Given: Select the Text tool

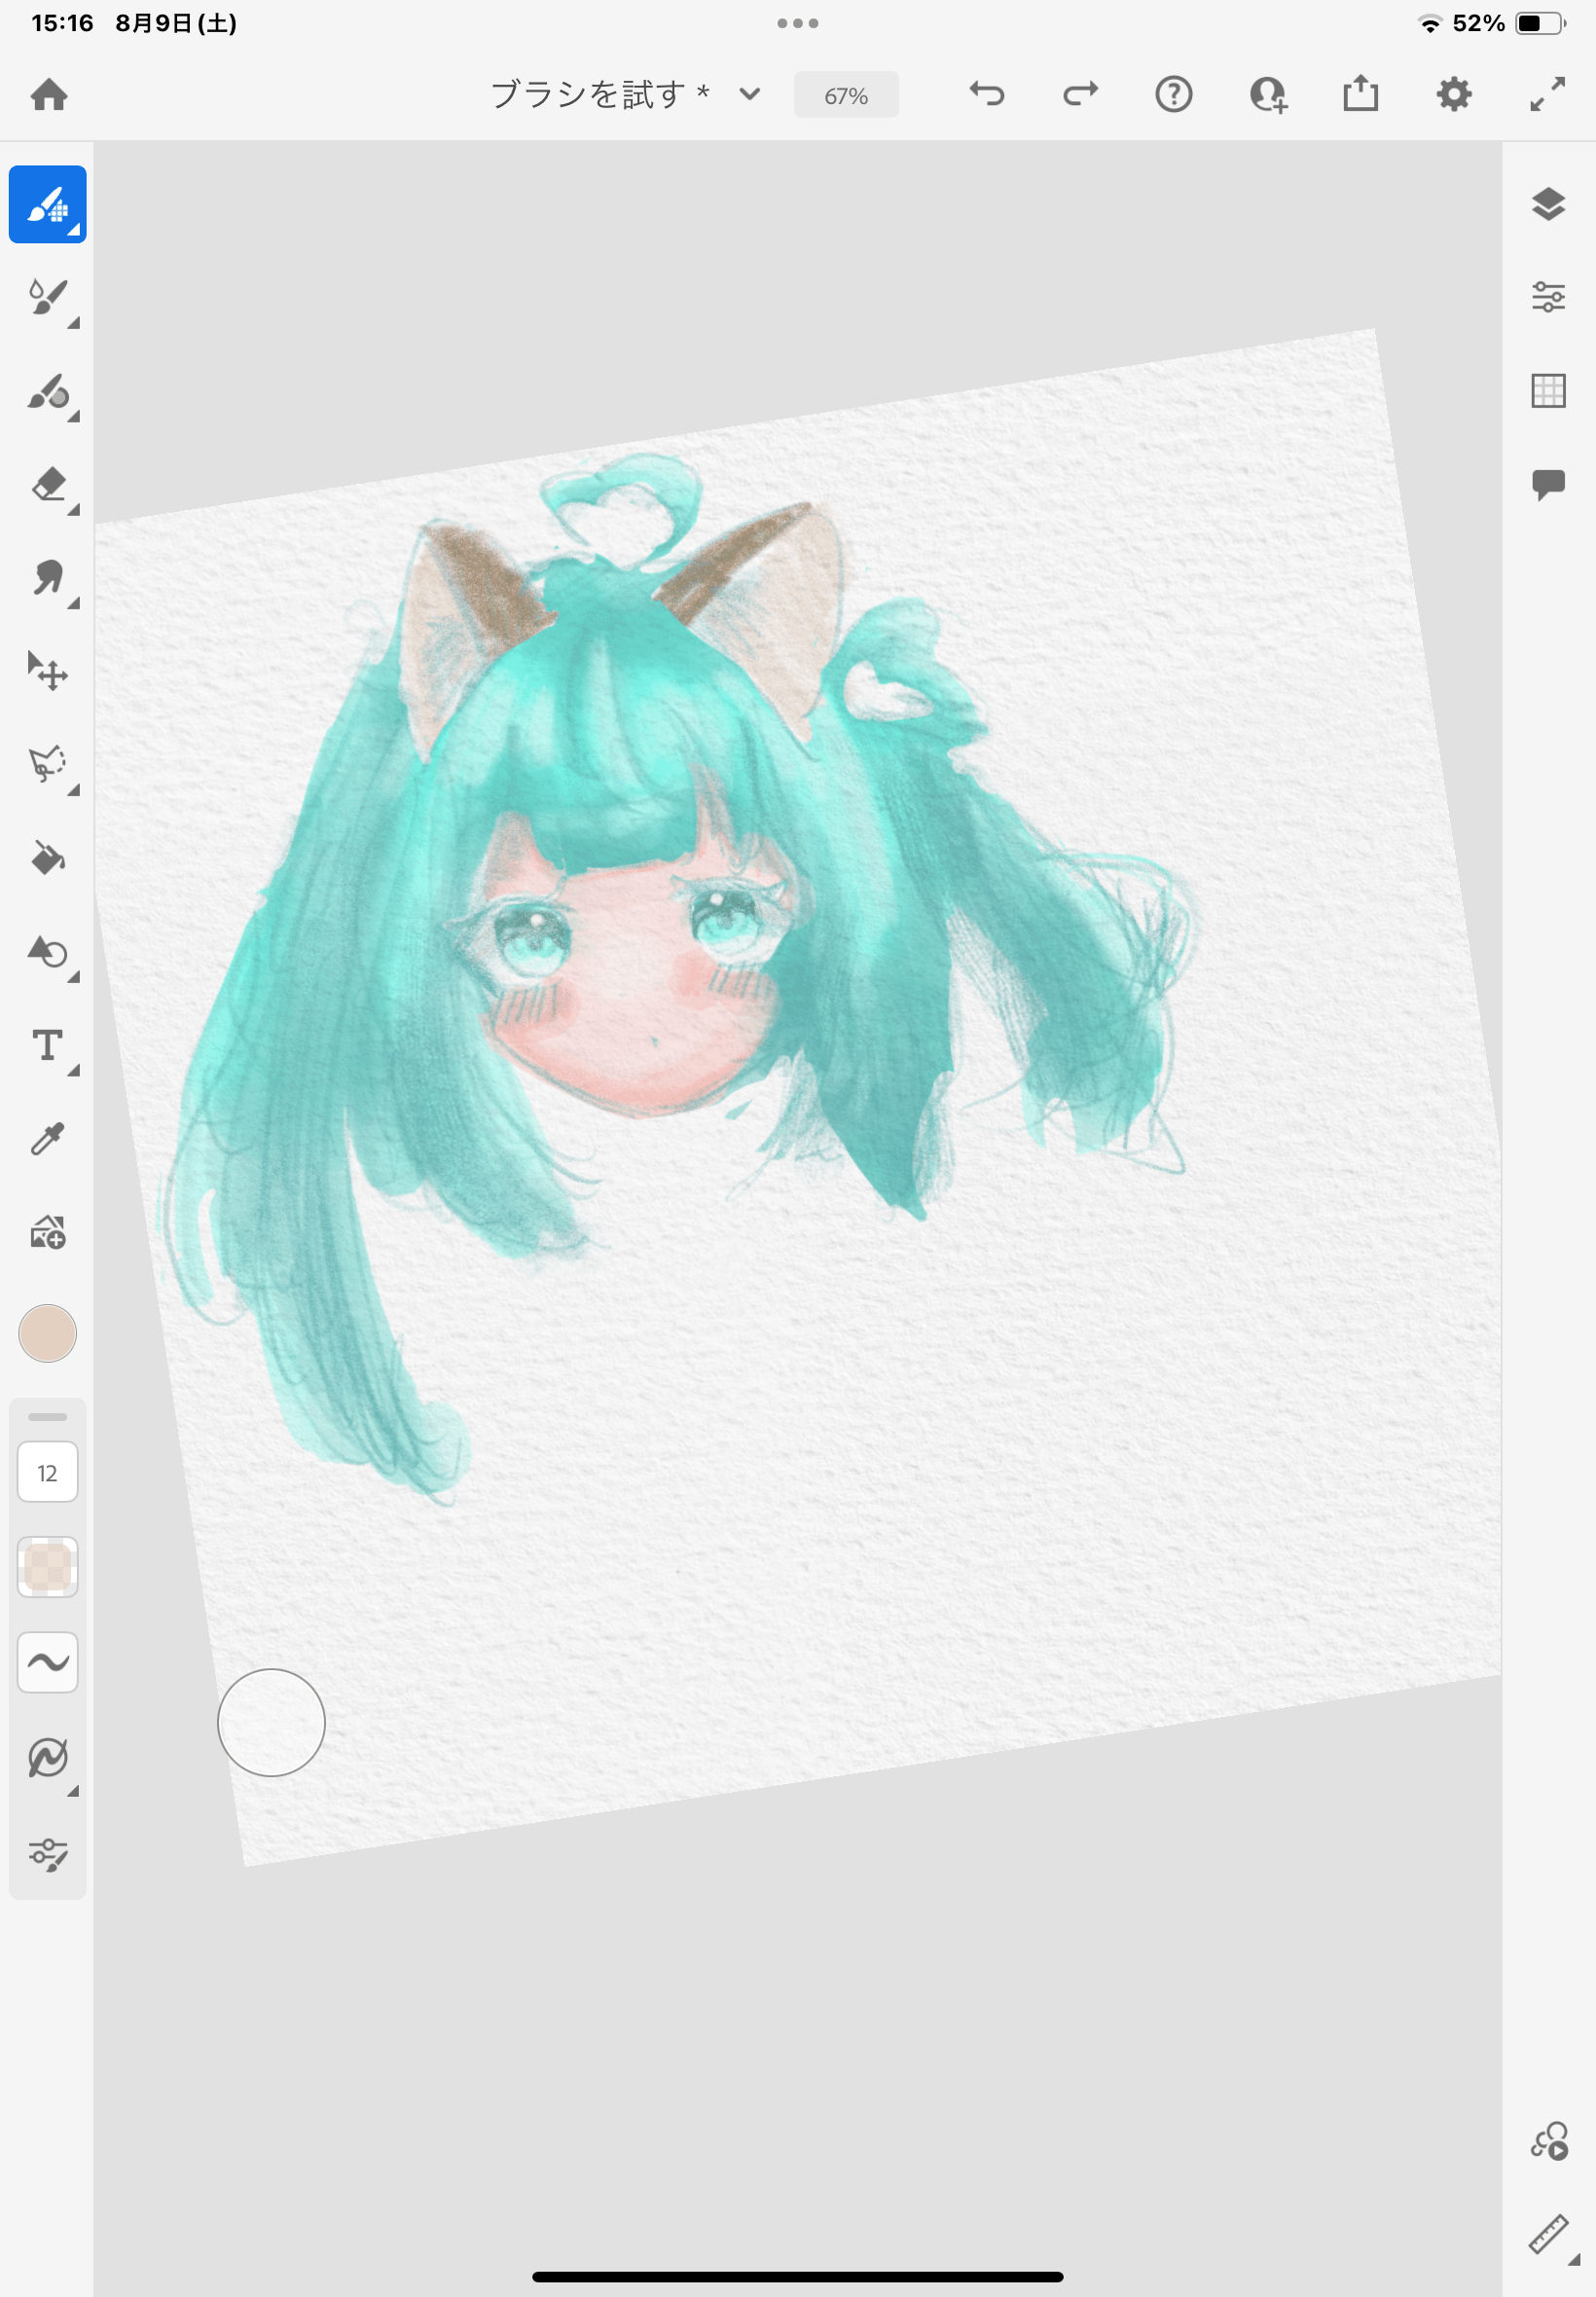Looking at the screenshot, I should pos(48,1046).
